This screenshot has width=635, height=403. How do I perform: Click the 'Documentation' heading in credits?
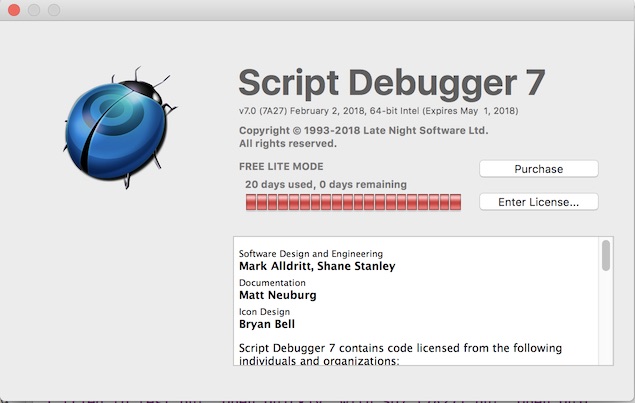272,283
